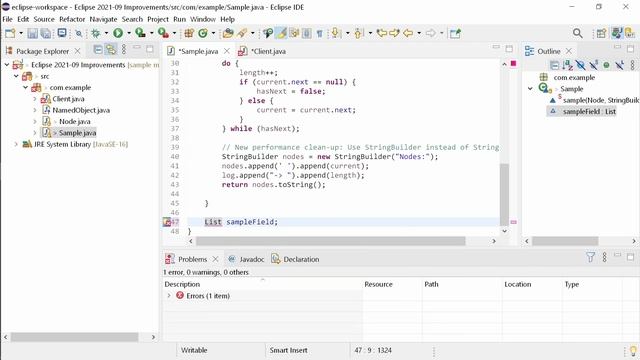This screenshot has height=360, width=640.
Task: Click the New wizard toolbar icon
Action: point(10,33)
